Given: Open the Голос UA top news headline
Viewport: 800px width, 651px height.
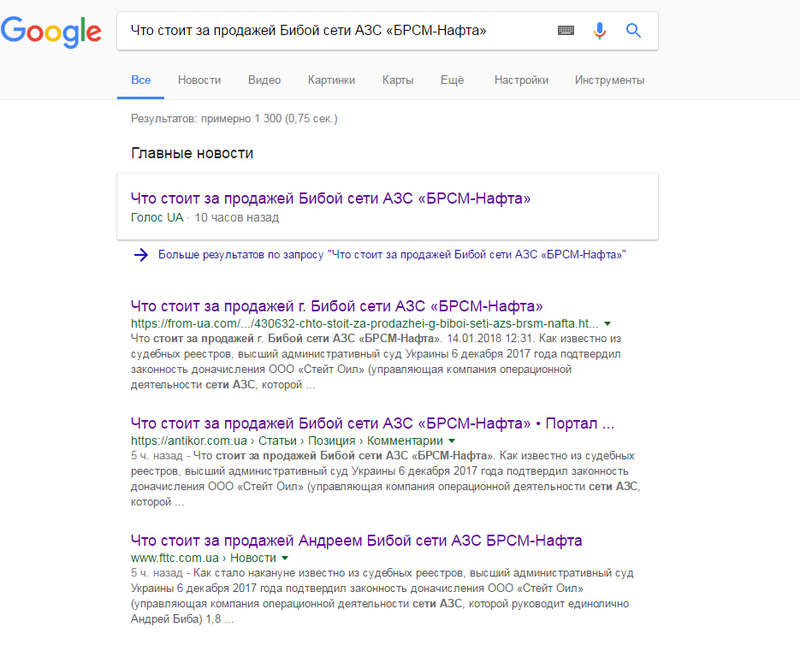Looking at the screenshot, I should [331, 198].
